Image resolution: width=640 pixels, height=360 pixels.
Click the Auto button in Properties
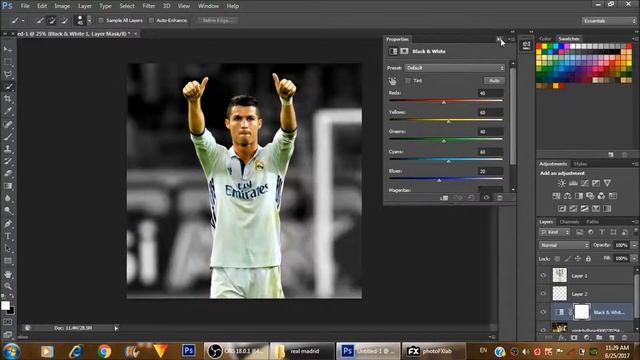point(494,81)
